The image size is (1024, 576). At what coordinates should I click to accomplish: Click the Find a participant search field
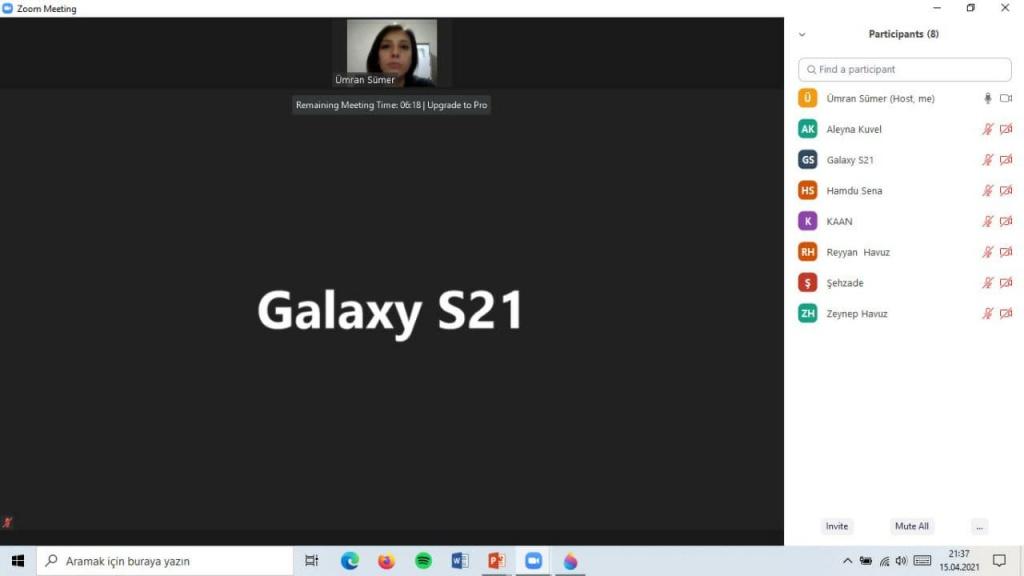905,70
